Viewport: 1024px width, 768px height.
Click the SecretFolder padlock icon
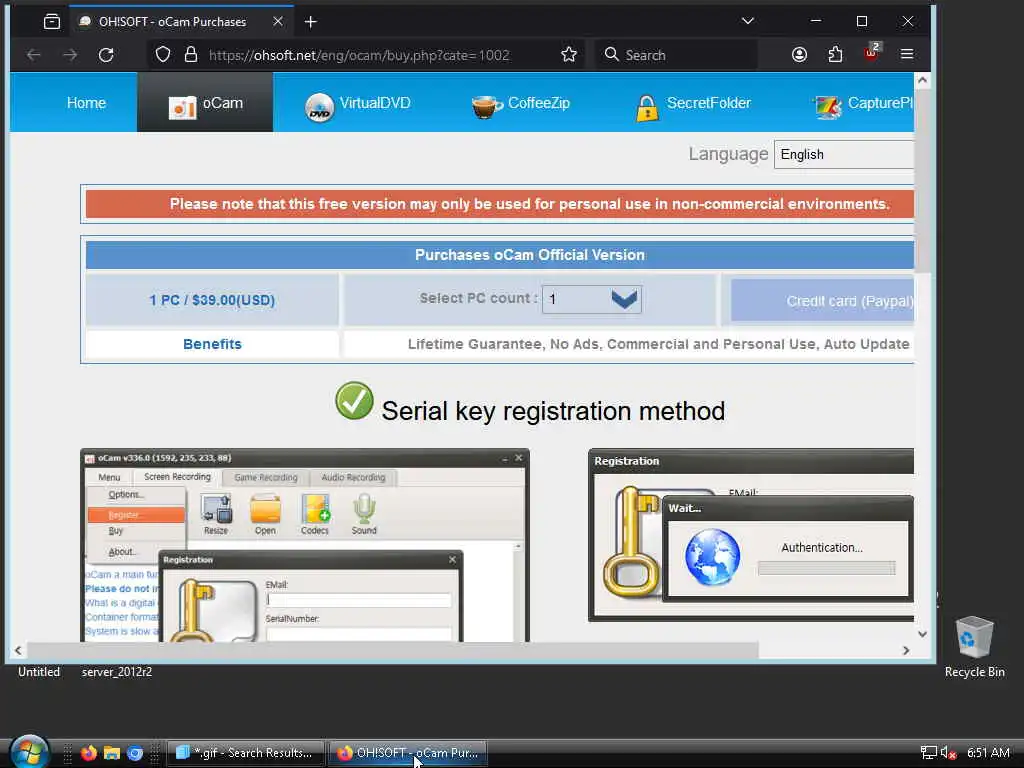tap(647, 108)
